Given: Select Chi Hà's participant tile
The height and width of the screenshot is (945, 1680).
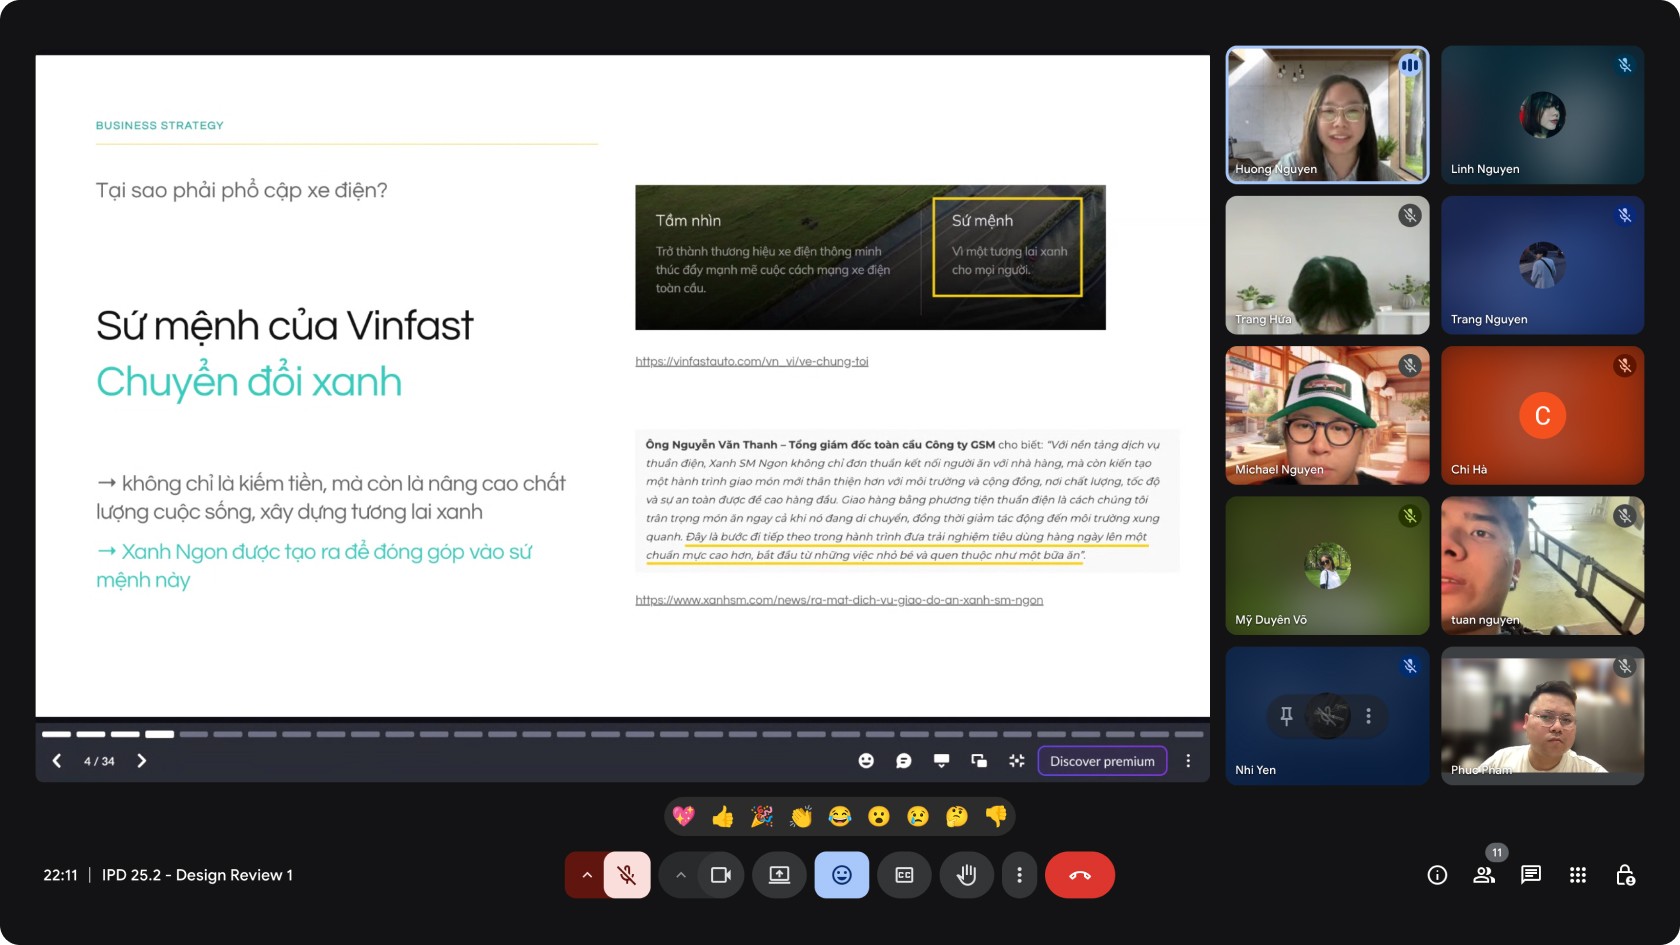Looking at the screenshot, I should [1542, 415].
